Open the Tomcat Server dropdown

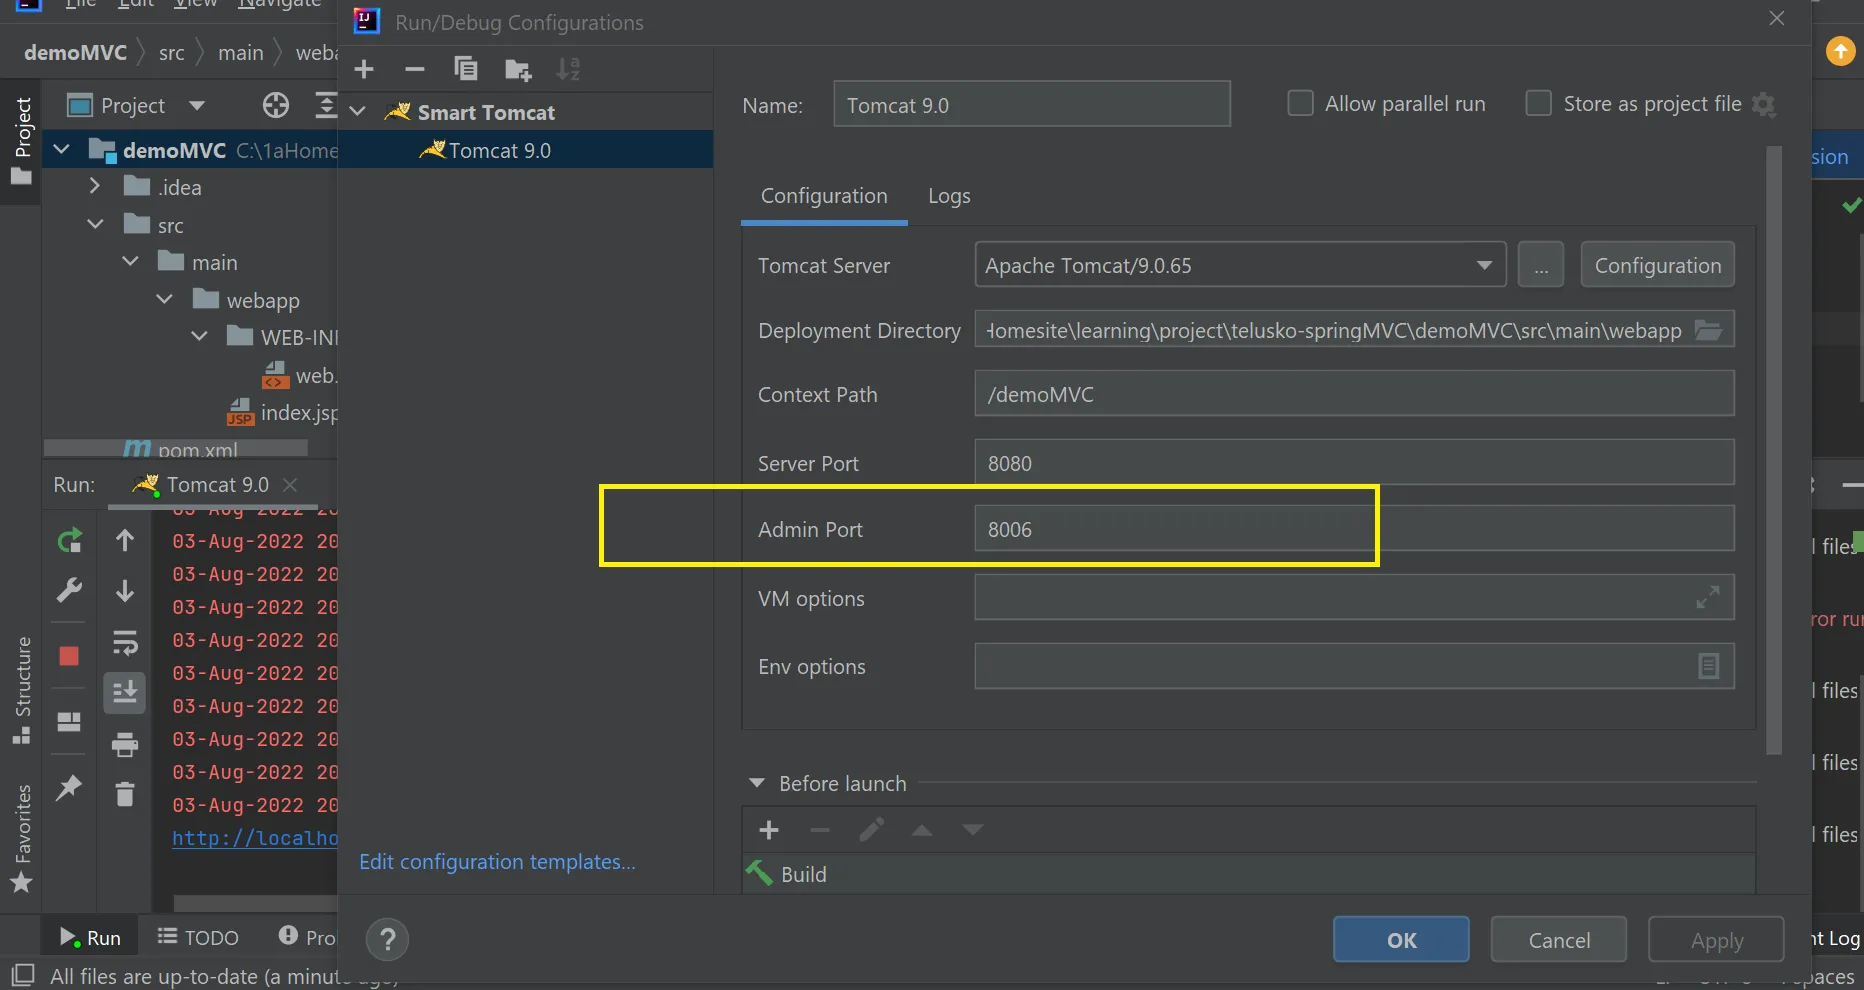pyautogui.click(x=1484, y=265)
